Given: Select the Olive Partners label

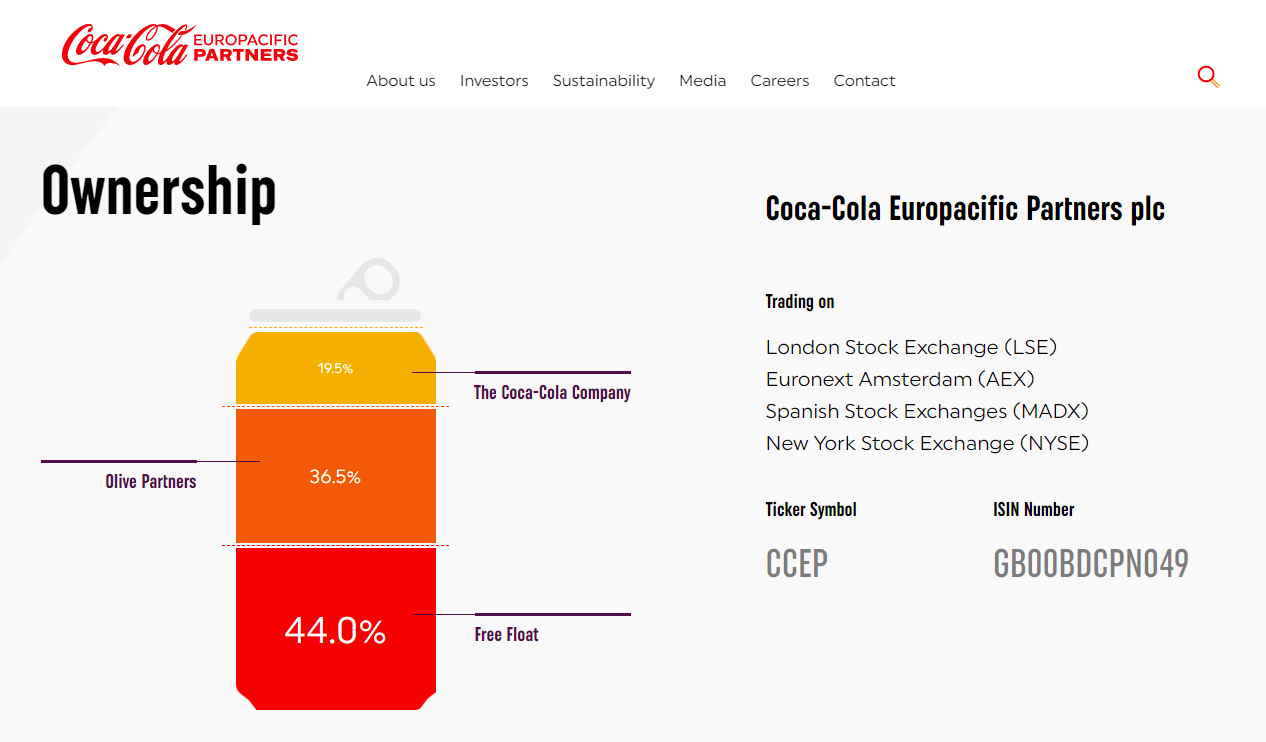Looking at the screenshot, I should point(151,482).
